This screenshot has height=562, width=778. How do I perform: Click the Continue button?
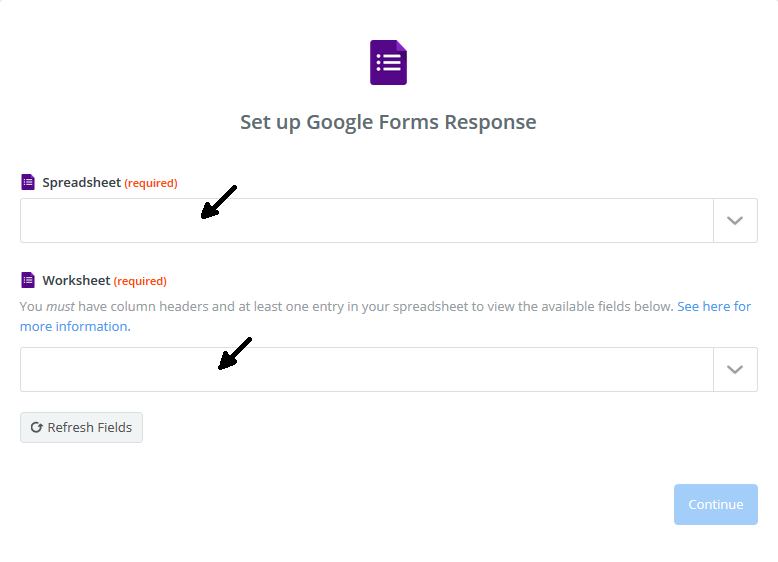715,504
